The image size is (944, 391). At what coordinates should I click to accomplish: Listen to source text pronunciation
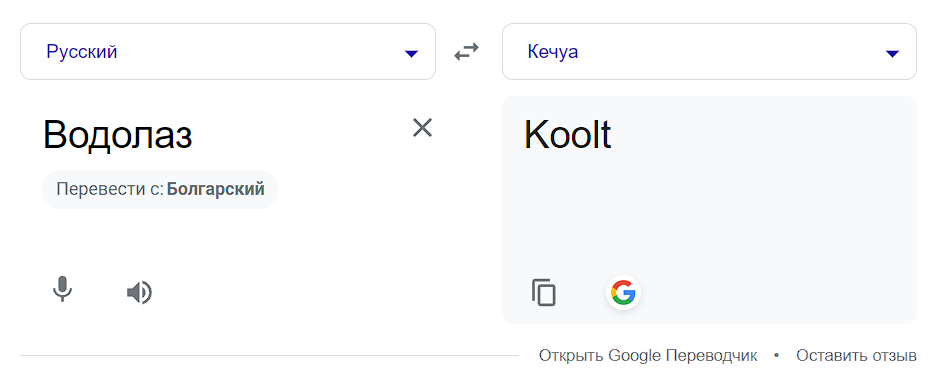(139, 293)
